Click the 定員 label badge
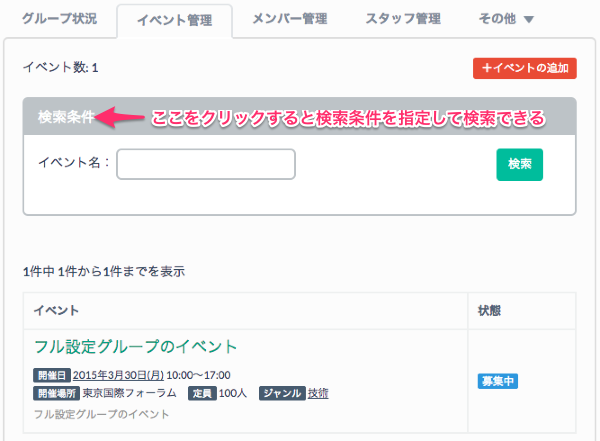The image size is (600, 441). (205, 393)
